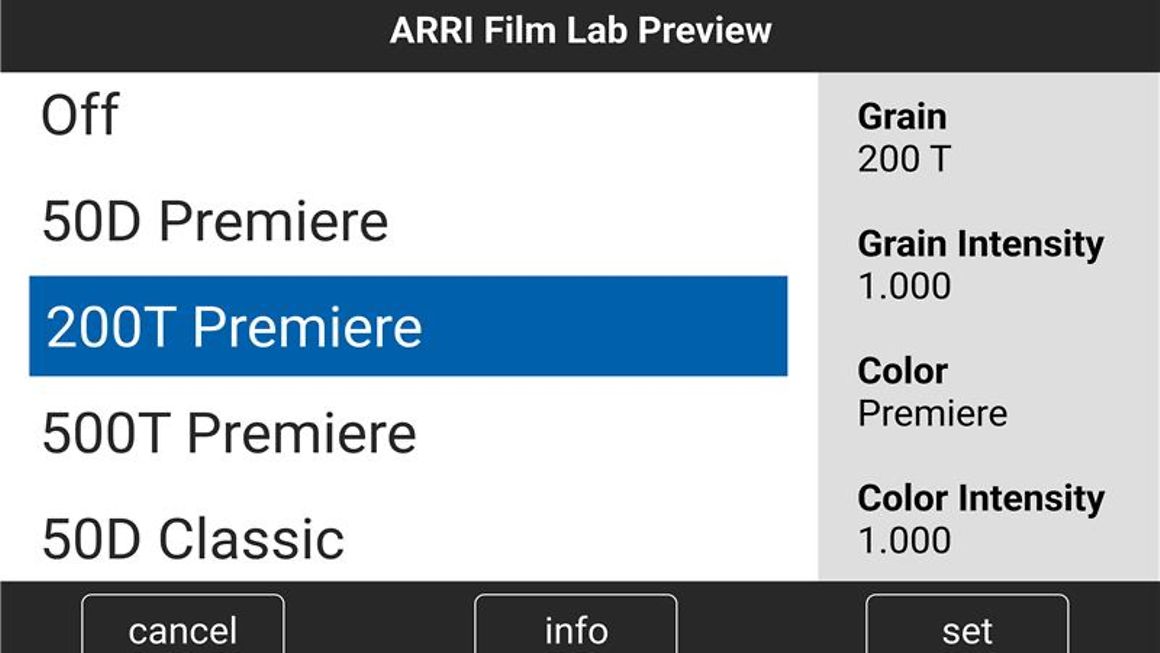This screenshot has width=1160, height=653.
Task: Pick the 500T Premiere film look
Action: tap(229, 433)
